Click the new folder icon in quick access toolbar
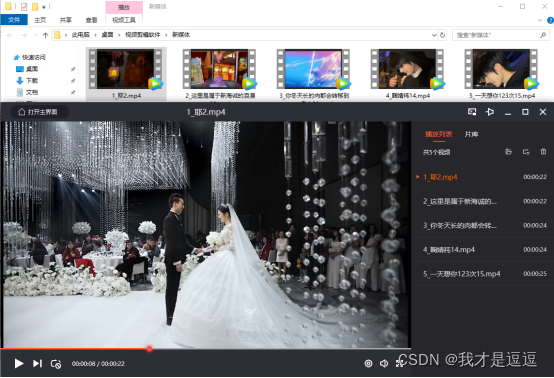 coord(35,6)
